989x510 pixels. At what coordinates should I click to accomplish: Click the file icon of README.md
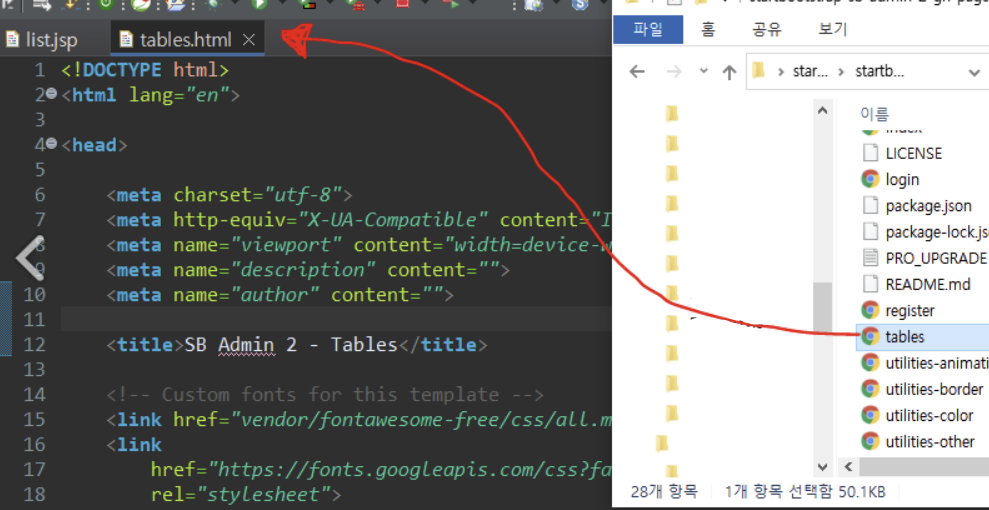[870, 284]
